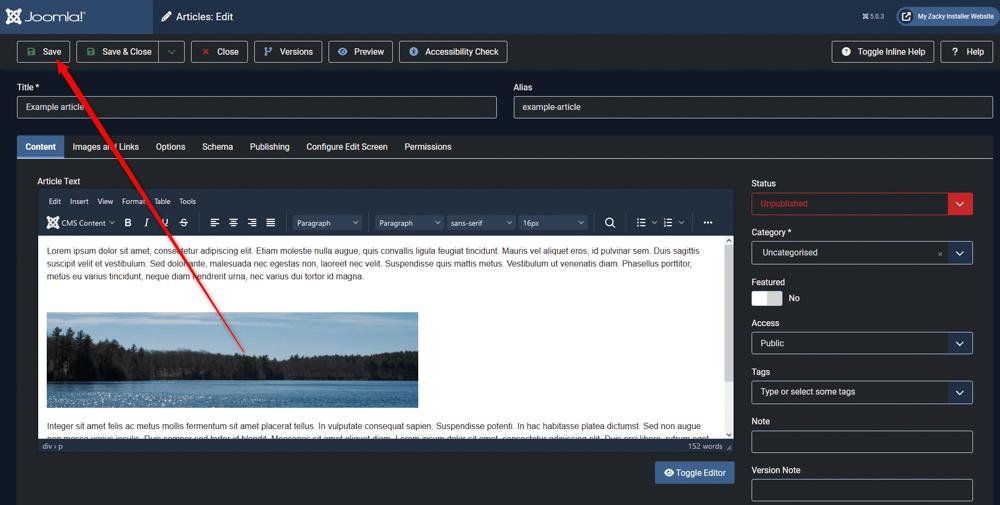Viewport: 1000px width, 505px height.
Task: Open the Schema tab
Action: pos(217,147)
